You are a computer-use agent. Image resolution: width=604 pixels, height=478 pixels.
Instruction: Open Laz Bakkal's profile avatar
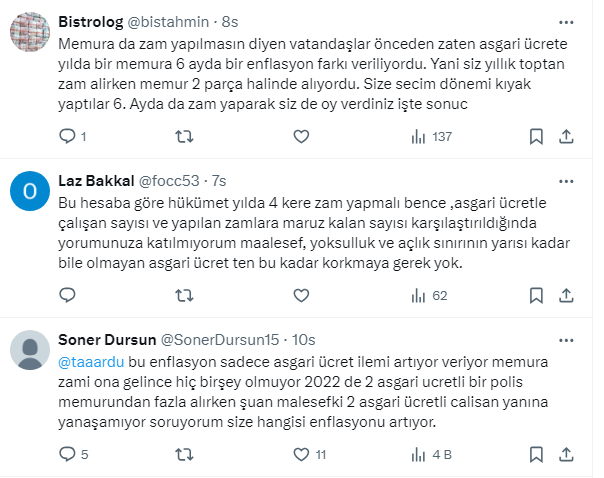click(31, 190)
